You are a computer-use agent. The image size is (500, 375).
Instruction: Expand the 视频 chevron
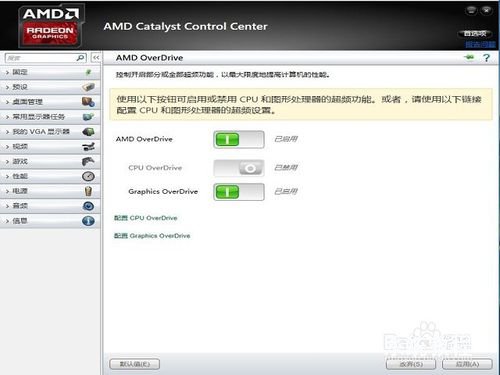7,147
